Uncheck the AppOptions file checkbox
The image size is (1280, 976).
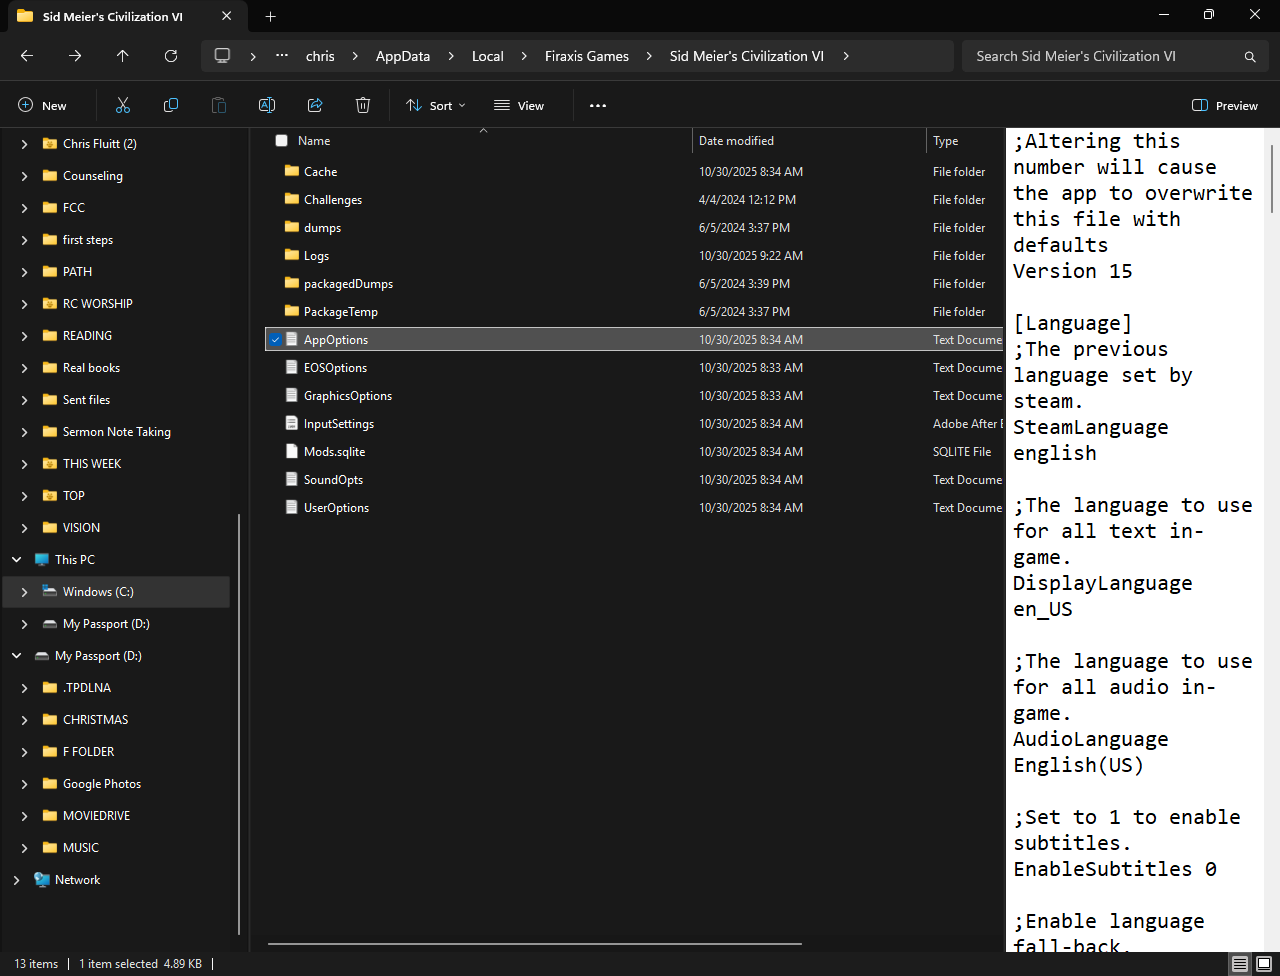tap(275, 340)
